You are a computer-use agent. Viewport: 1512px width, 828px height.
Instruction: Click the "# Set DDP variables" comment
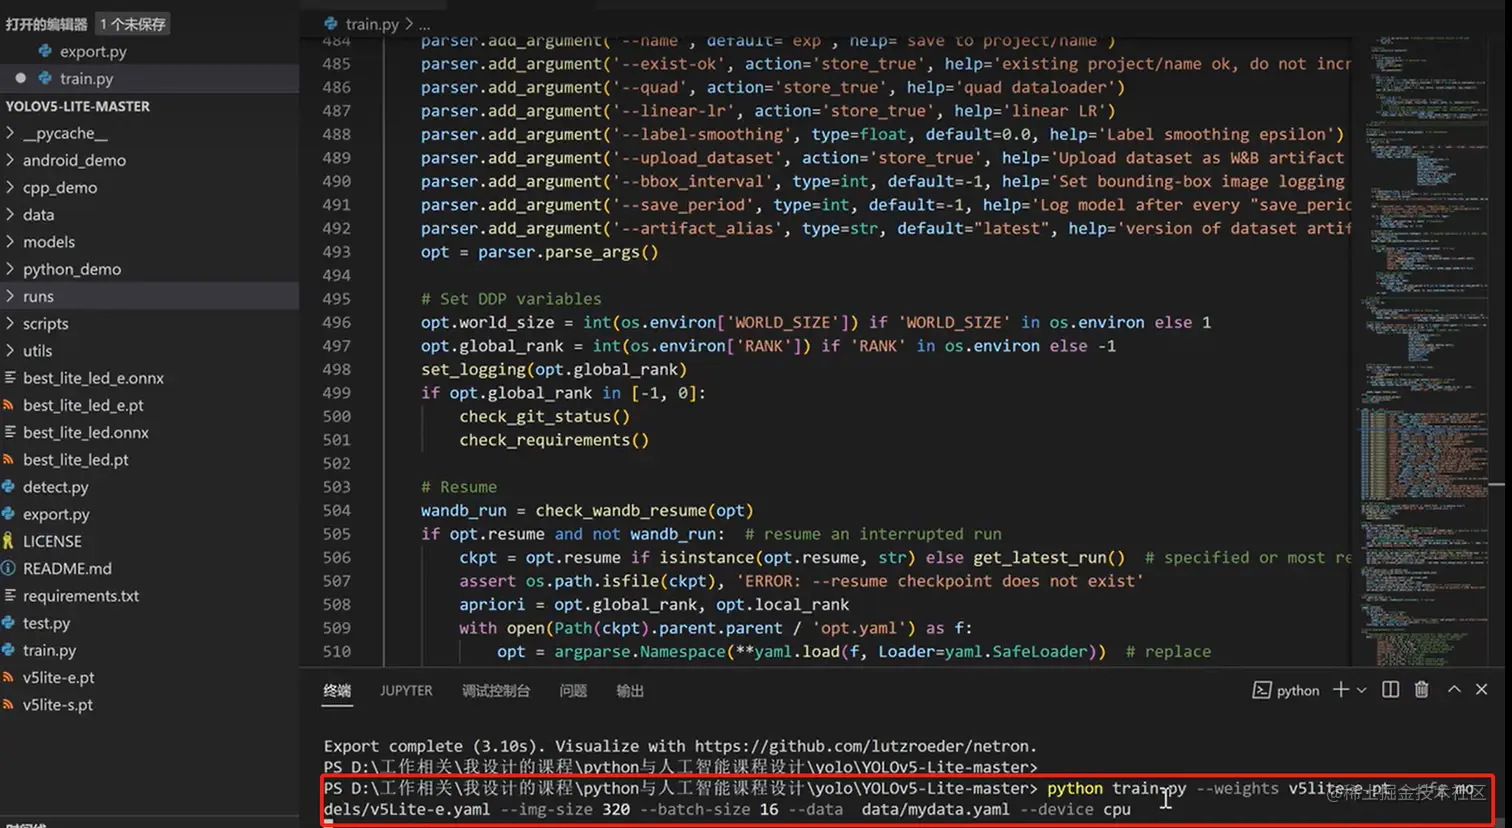coord(511,299)
